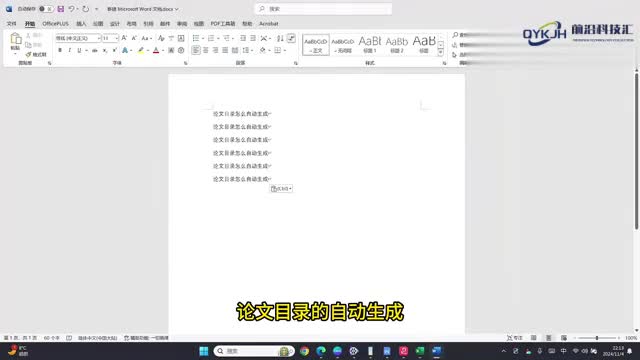Image resolution: width=640 pixels, height=360 pixels.
Task: Open the font name combo box
Action: pyautogui.click(x=78, y=38)
